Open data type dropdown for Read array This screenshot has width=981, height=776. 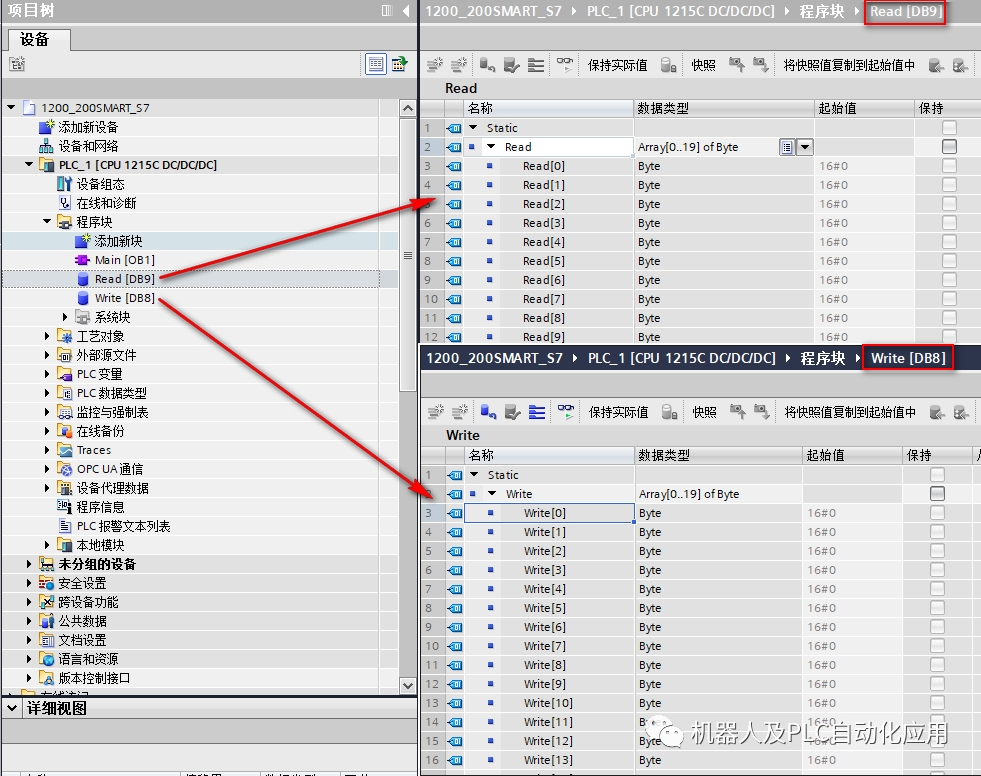tap(806, 146)
